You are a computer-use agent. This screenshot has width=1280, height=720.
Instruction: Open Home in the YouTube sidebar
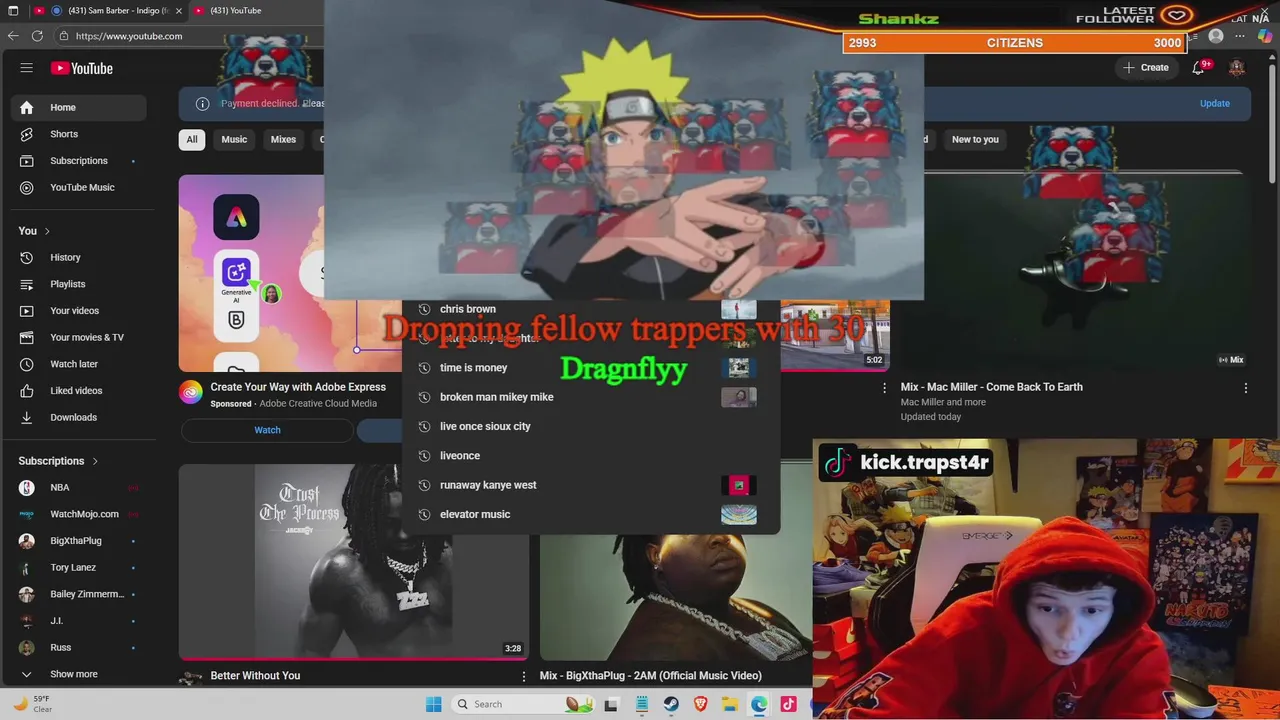point(79,107)
